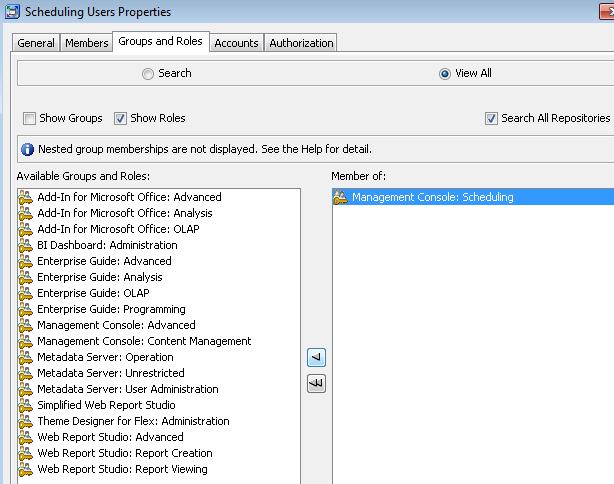Click the role icon beside Theme Designer for Flex
This screenshot has height=484, width=614.
coord(26,421)
